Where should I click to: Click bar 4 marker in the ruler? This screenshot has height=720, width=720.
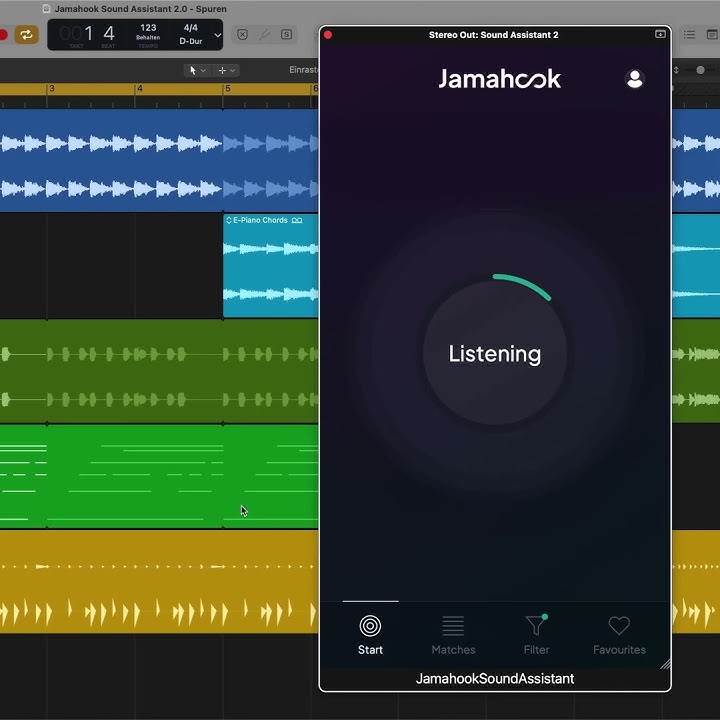tap(140, 88)
